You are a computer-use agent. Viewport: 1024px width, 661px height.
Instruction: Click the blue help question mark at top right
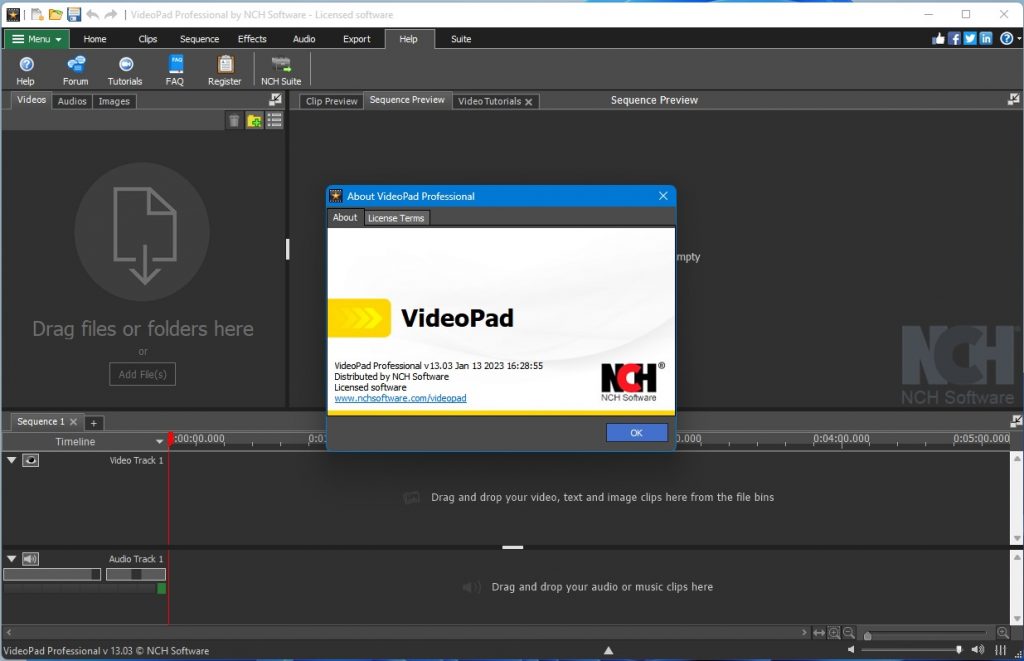click(x=1007, y=39)
